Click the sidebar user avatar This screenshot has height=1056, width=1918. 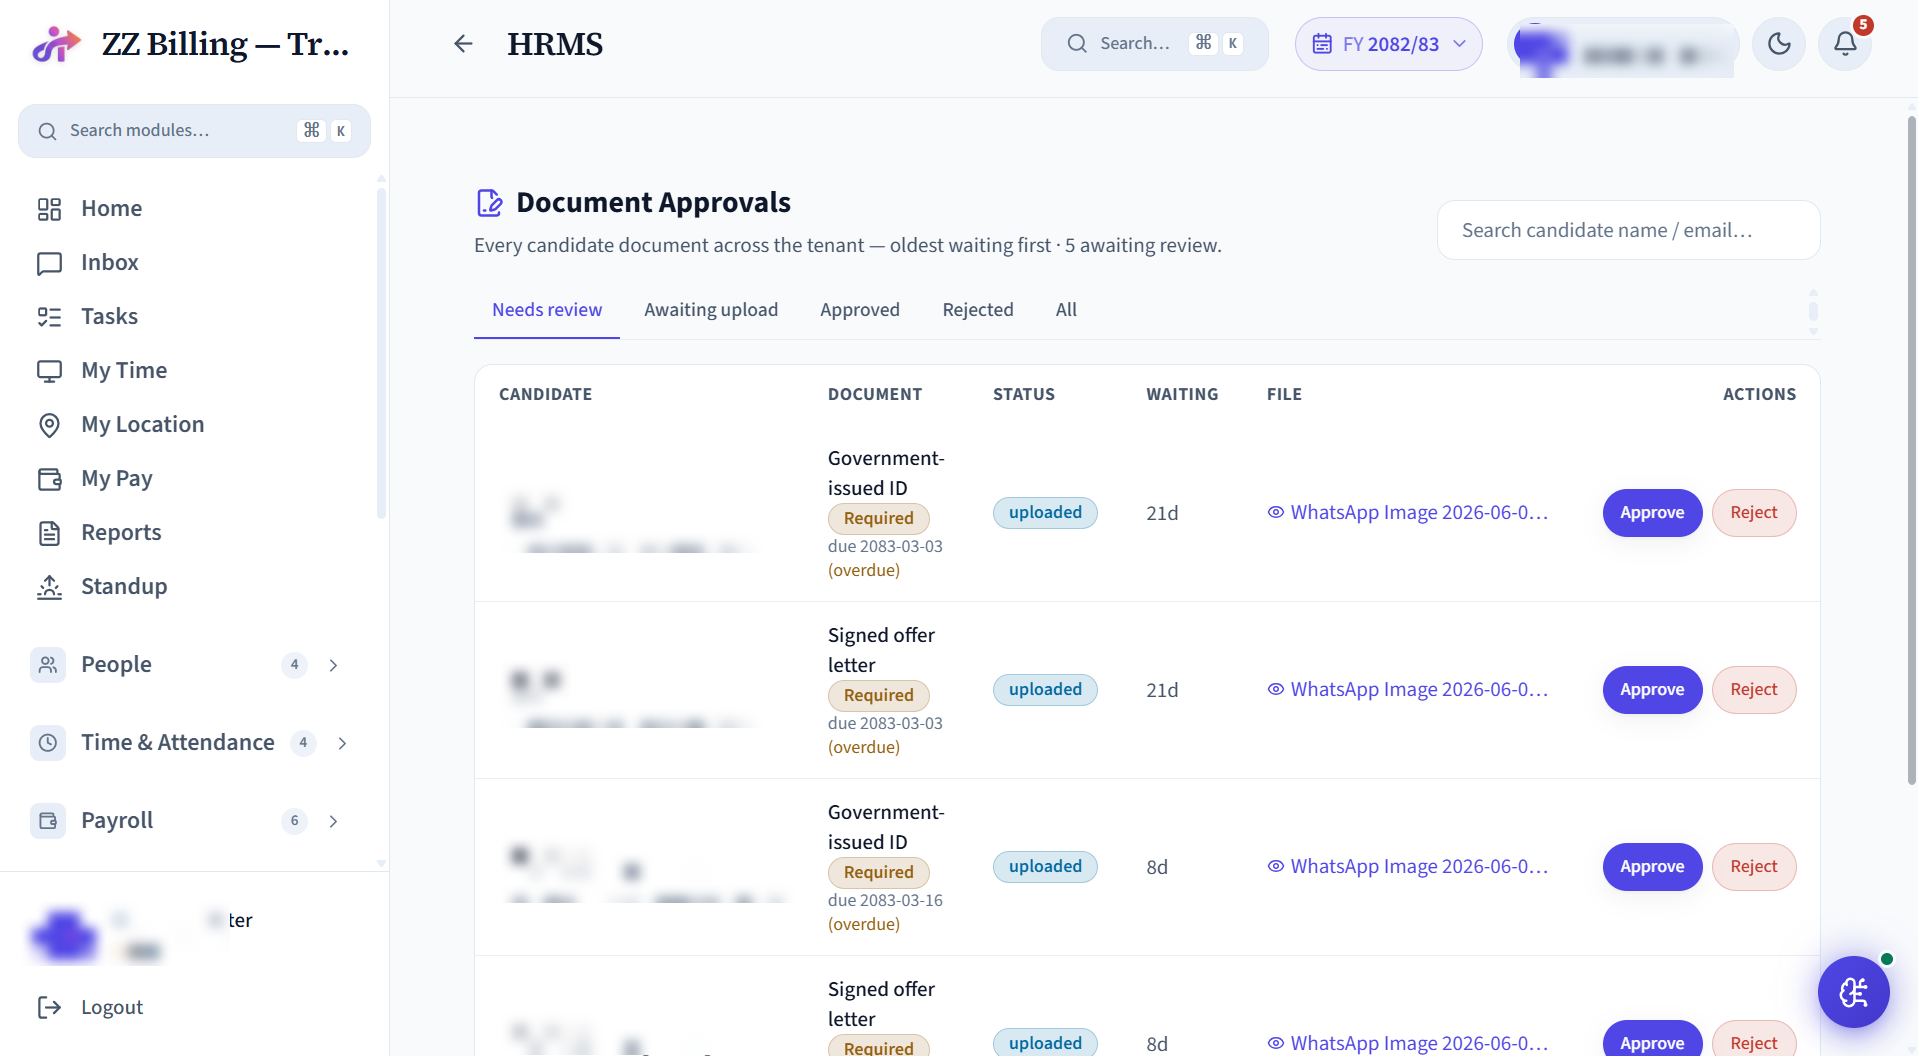[64, 937]
